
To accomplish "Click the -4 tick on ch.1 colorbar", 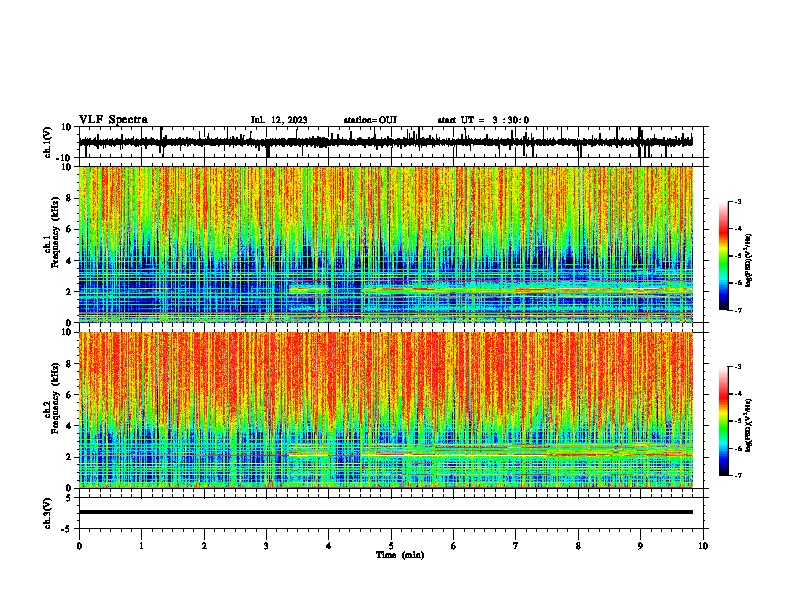I will (x=737, y=229).
